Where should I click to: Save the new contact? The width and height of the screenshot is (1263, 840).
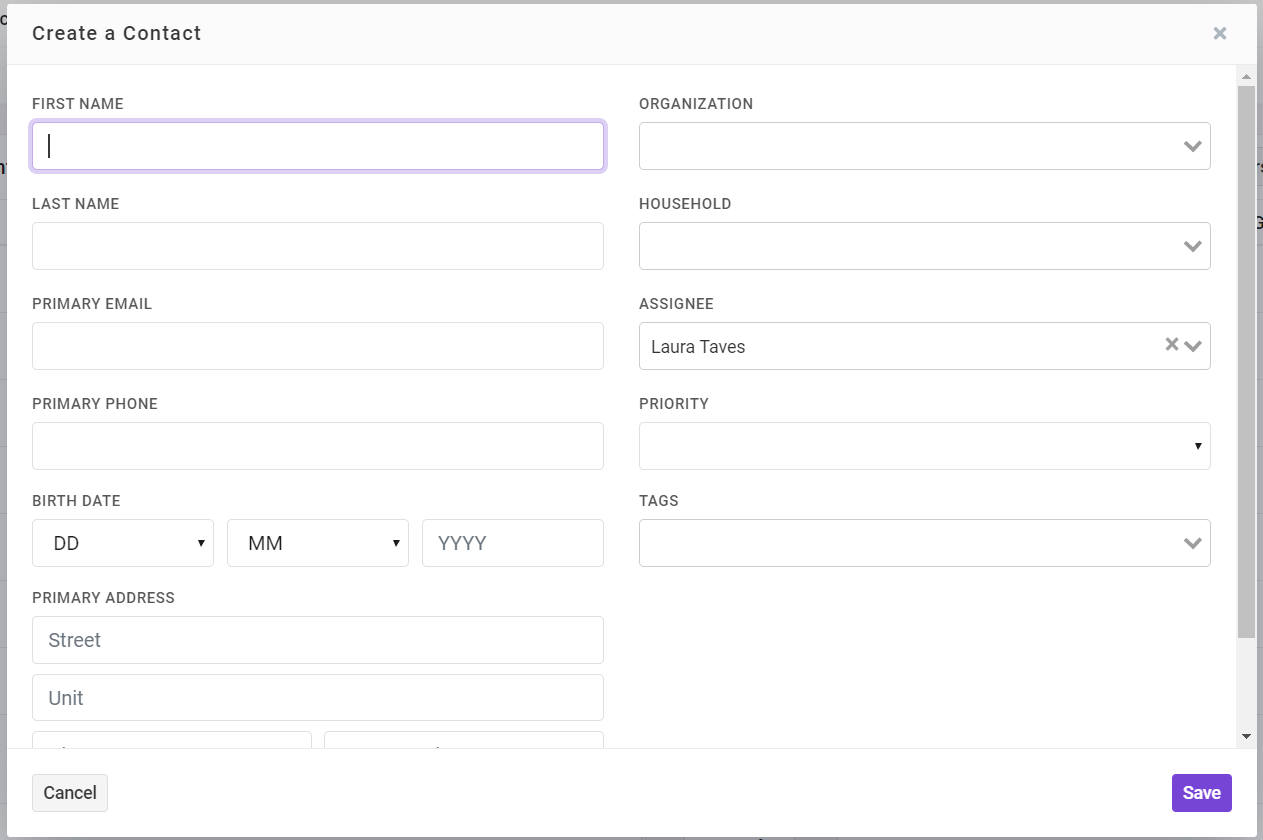[x=1201, y=793]
